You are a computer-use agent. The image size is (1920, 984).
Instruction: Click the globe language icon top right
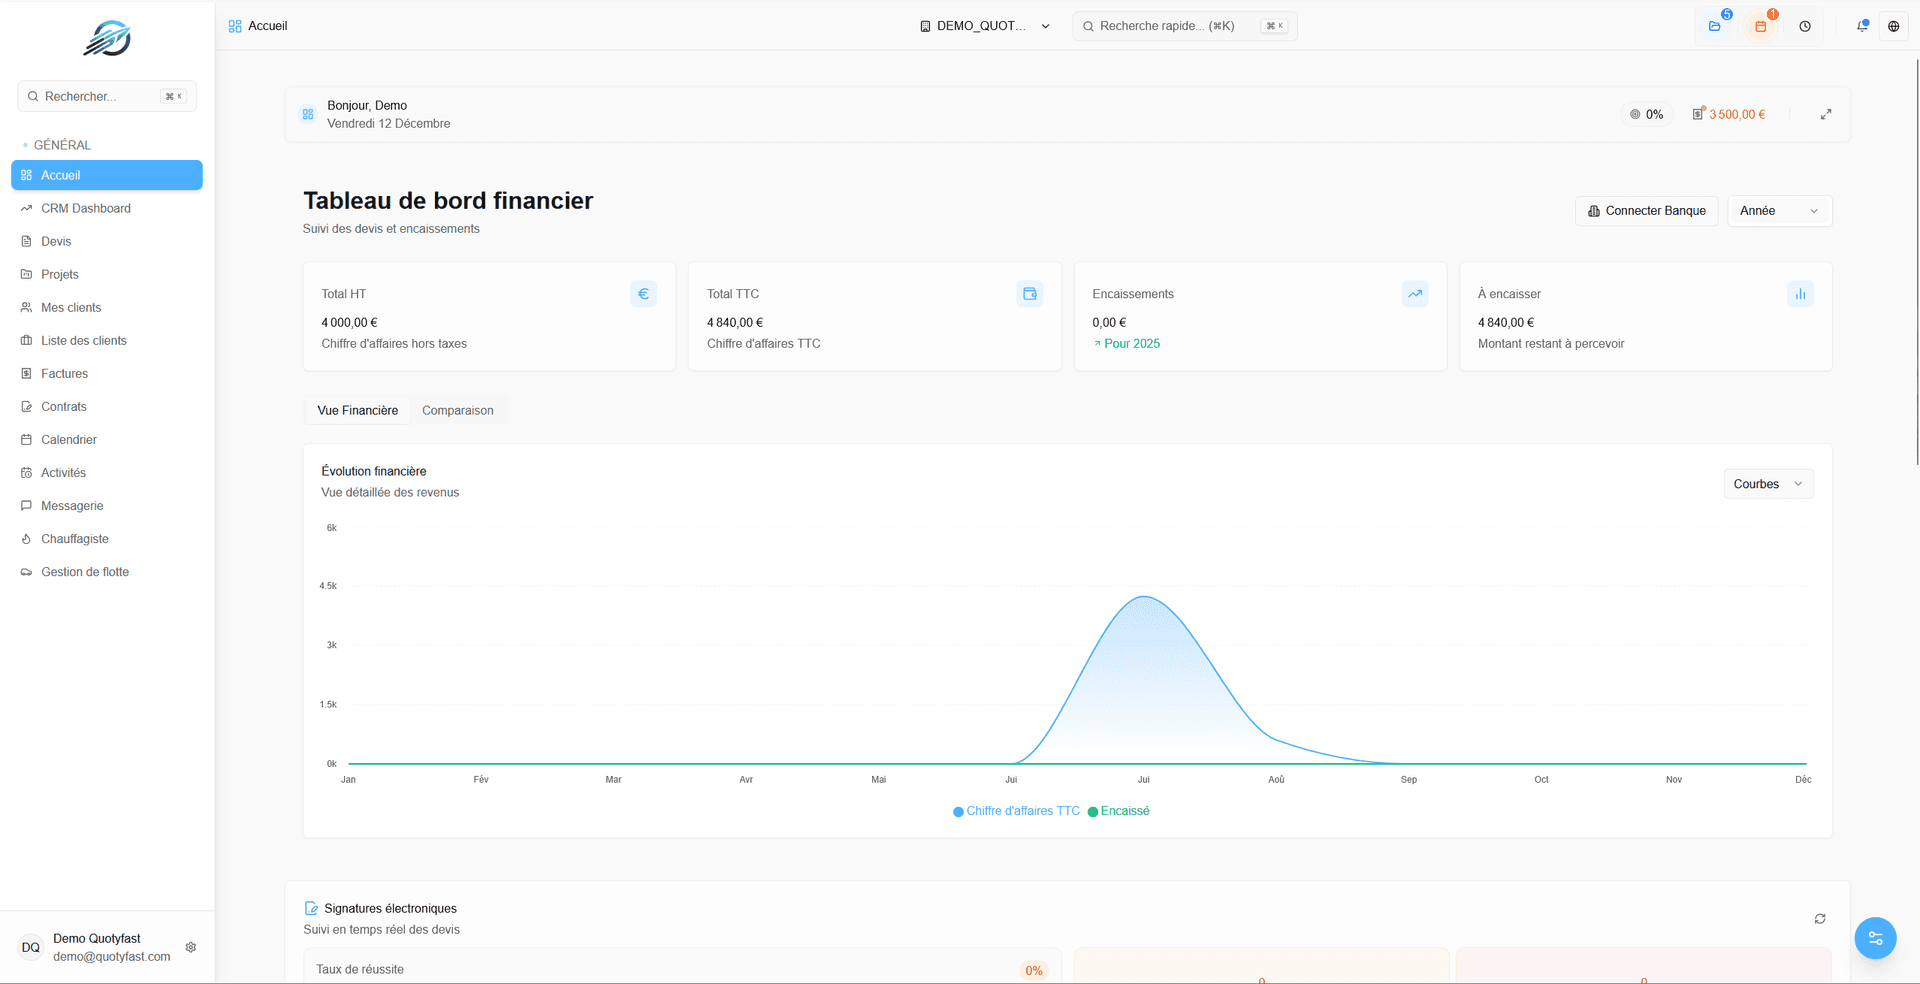[x=1893, y=26]
